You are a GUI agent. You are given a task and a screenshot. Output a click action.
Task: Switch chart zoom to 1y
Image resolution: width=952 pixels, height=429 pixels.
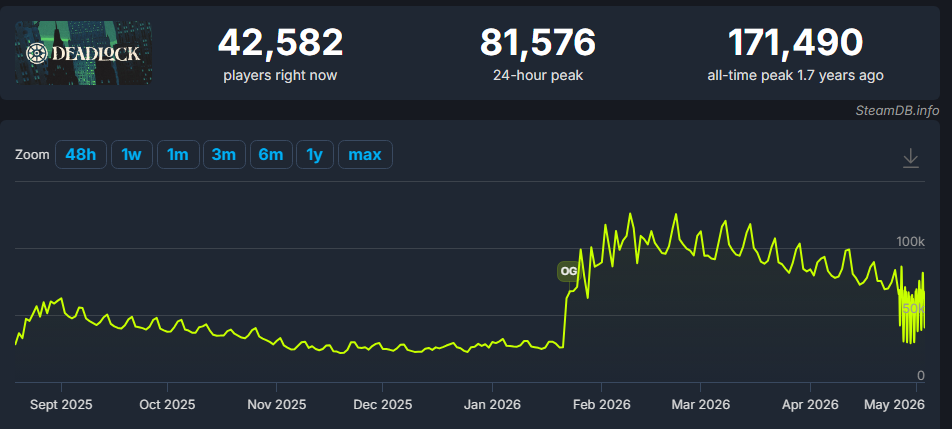314,154
